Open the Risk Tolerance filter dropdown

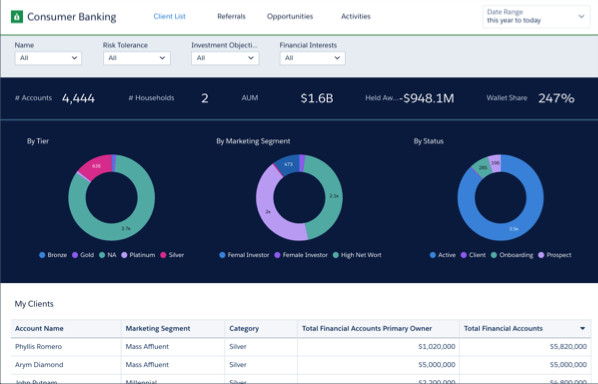pos(137,58)
